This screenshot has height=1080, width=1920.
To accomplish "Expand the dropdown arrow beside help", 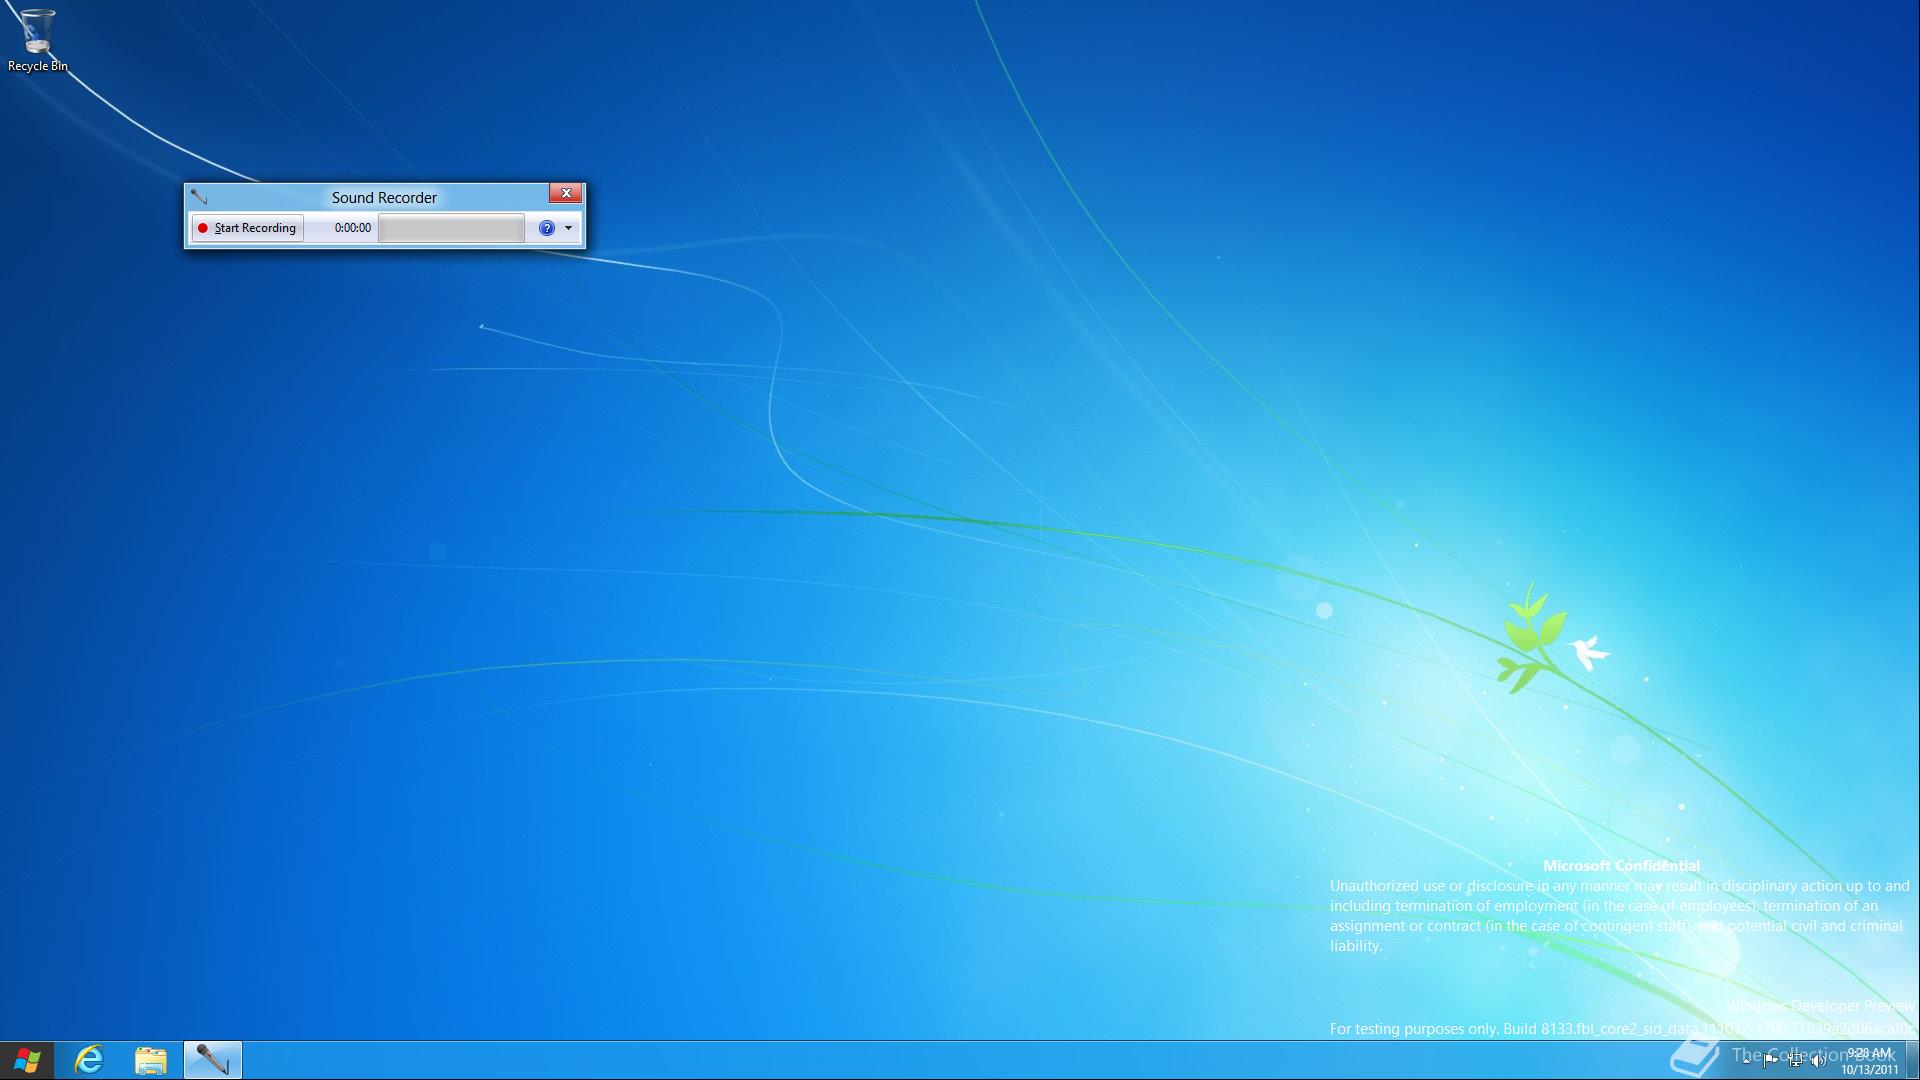I will click(x=568, y=228).
